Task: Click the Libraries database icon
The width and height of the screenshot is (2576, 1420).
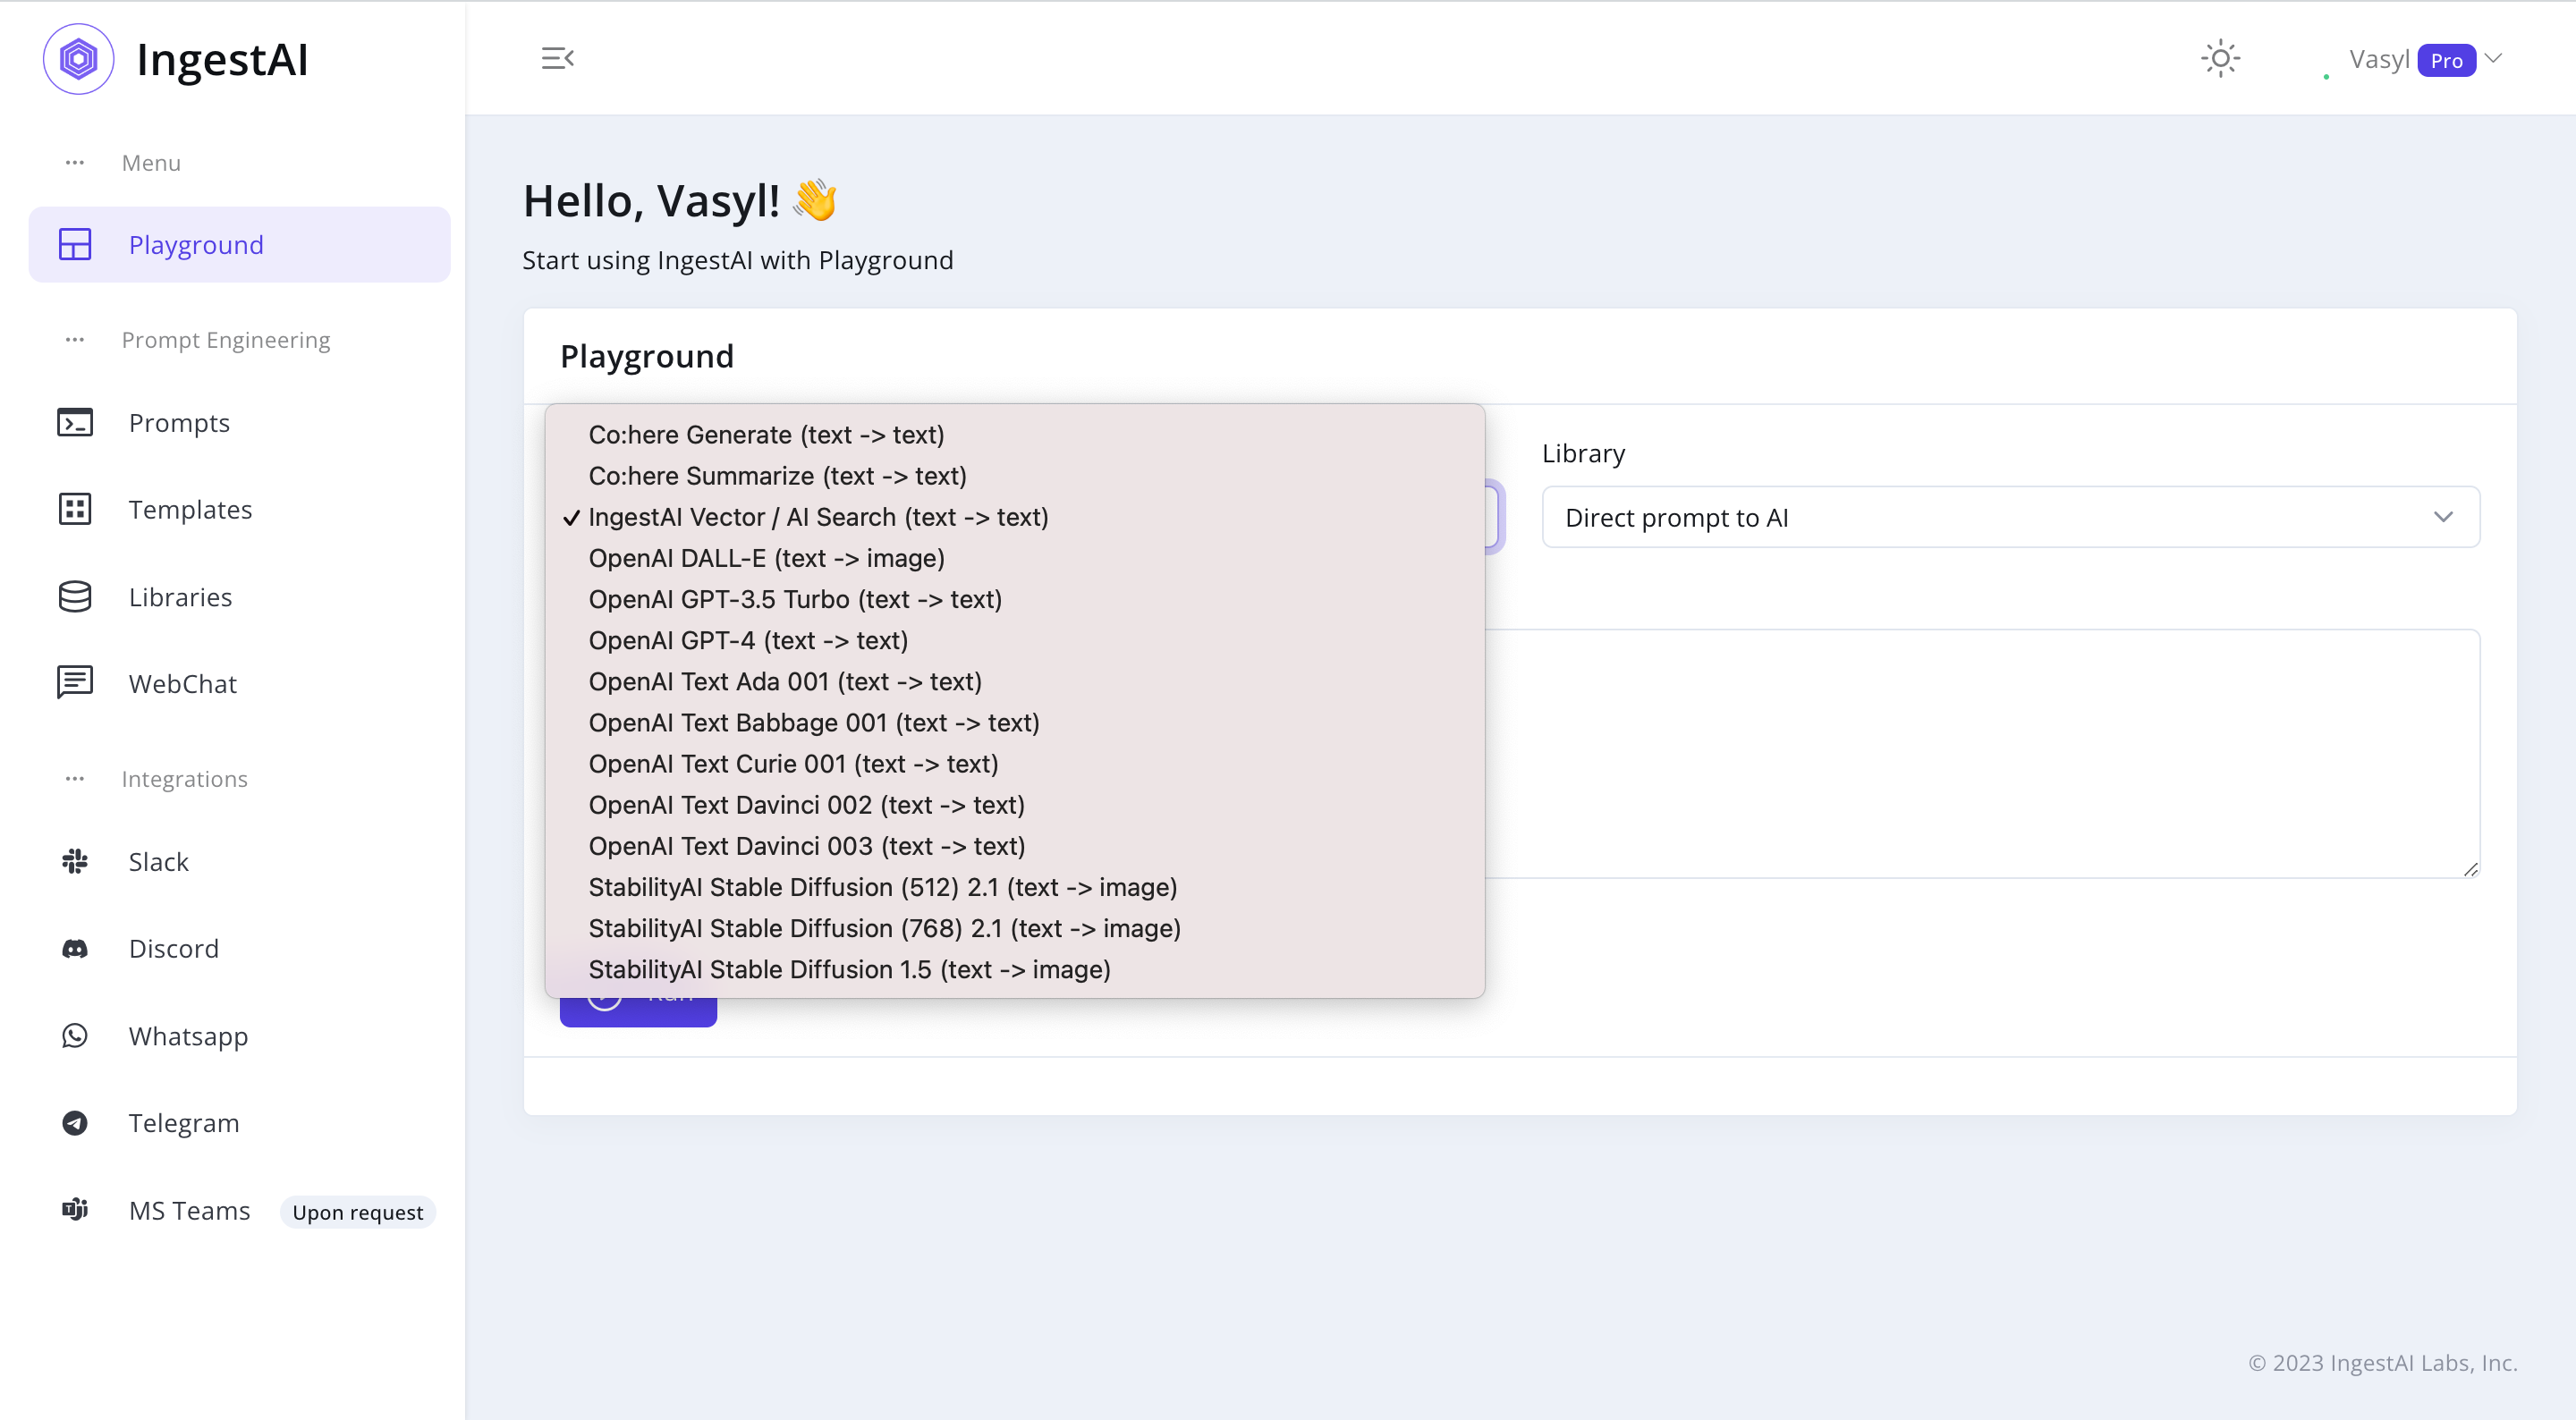Action: [75, 596]
